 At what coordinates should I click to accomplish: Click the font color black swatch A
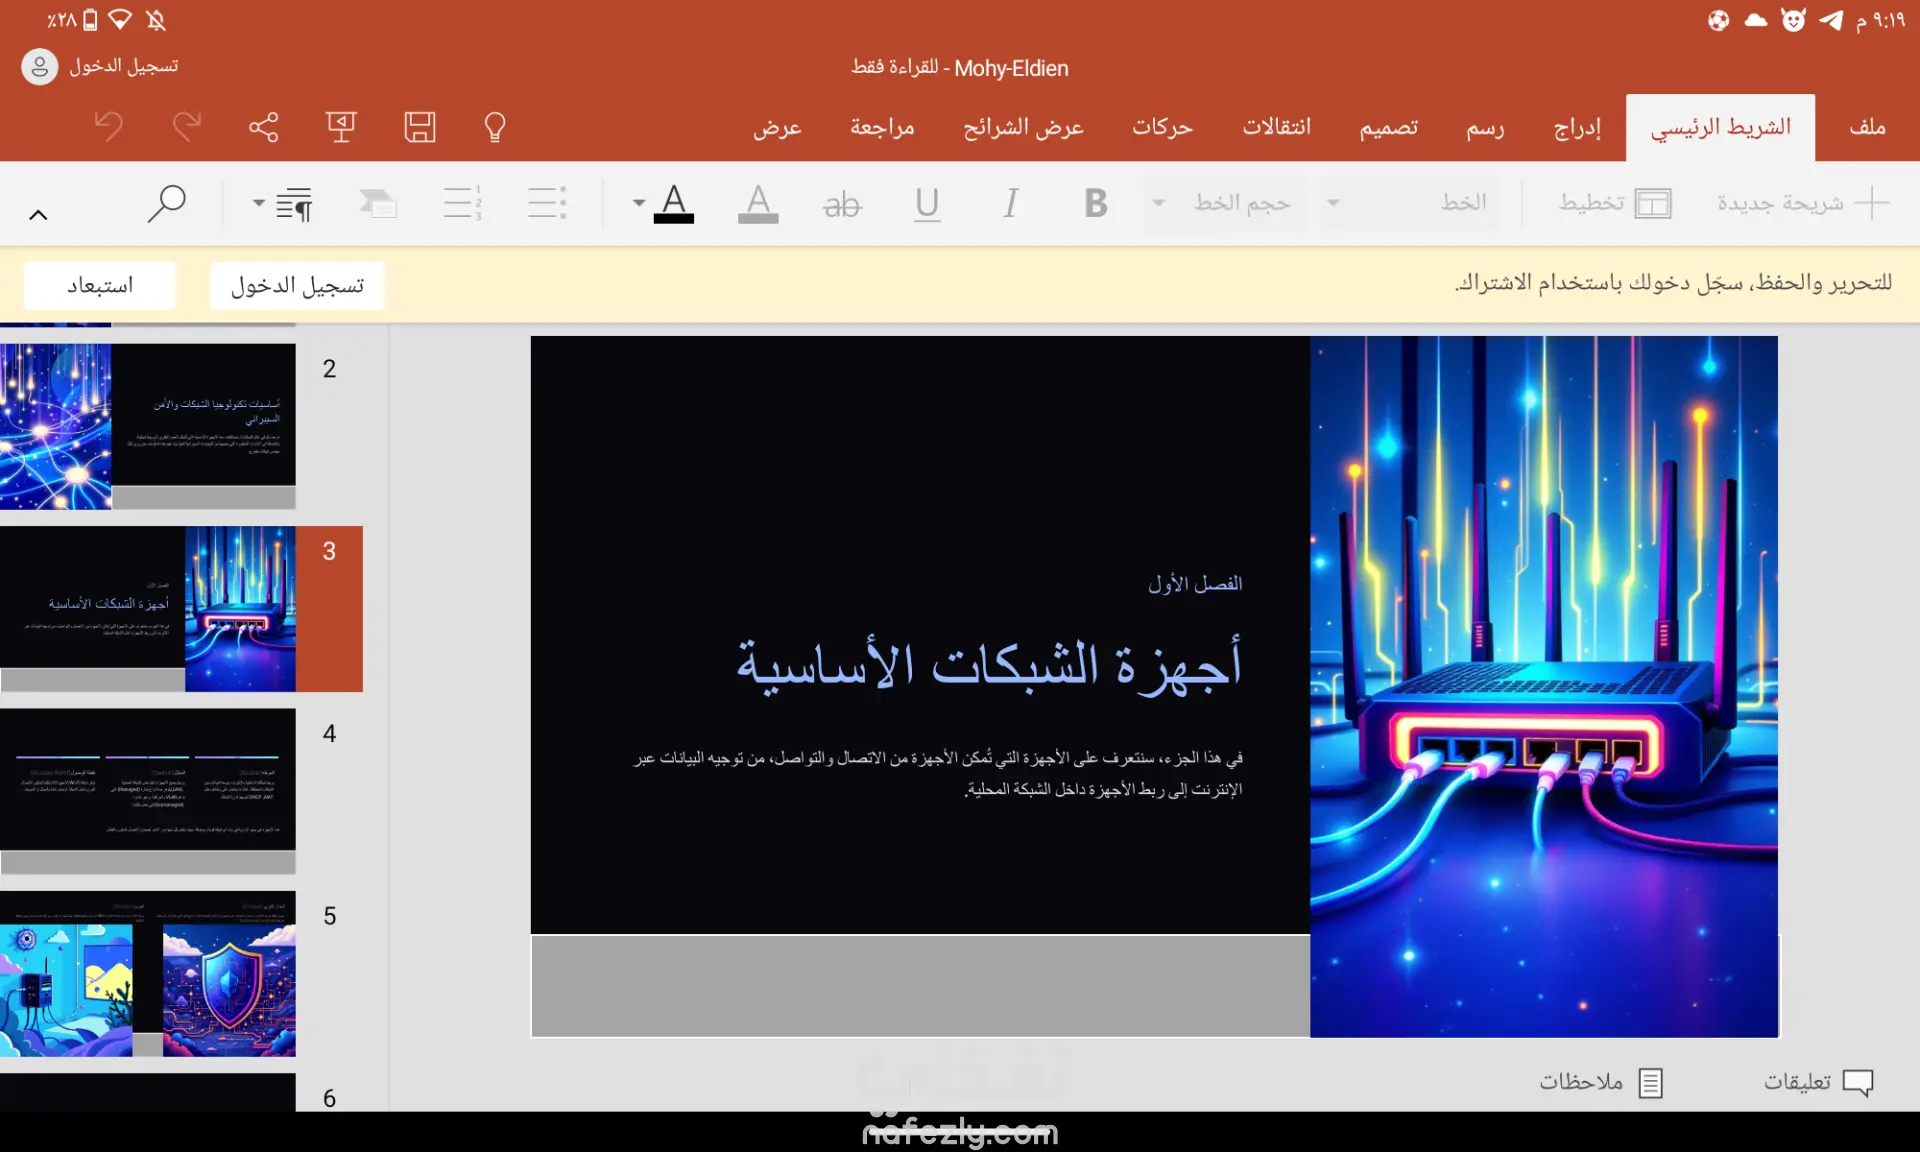coord(675,203)
